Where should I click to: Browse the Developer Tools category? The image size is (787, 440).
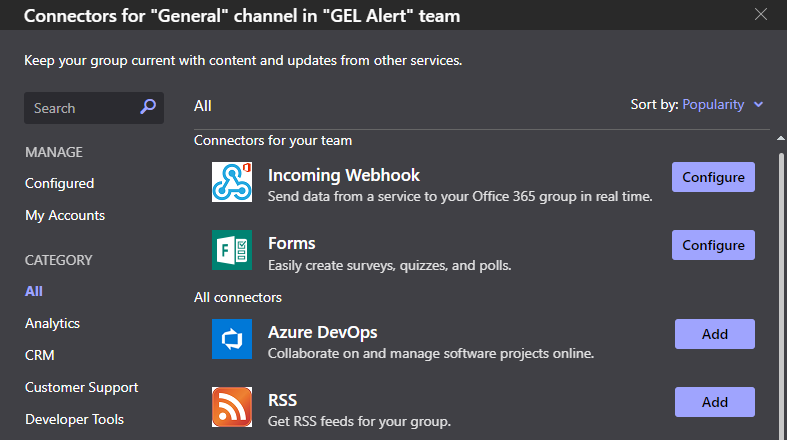pyautogui.click(x=74, y=419)
